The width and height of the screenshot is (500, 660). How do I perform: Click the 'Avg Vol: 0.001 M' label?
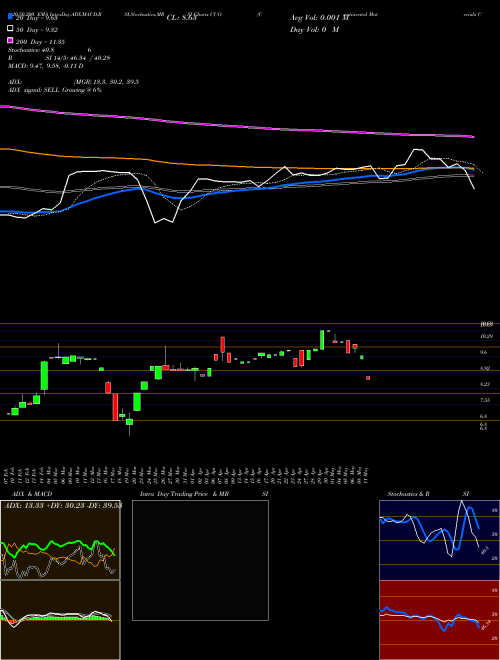tap(319, 18)
